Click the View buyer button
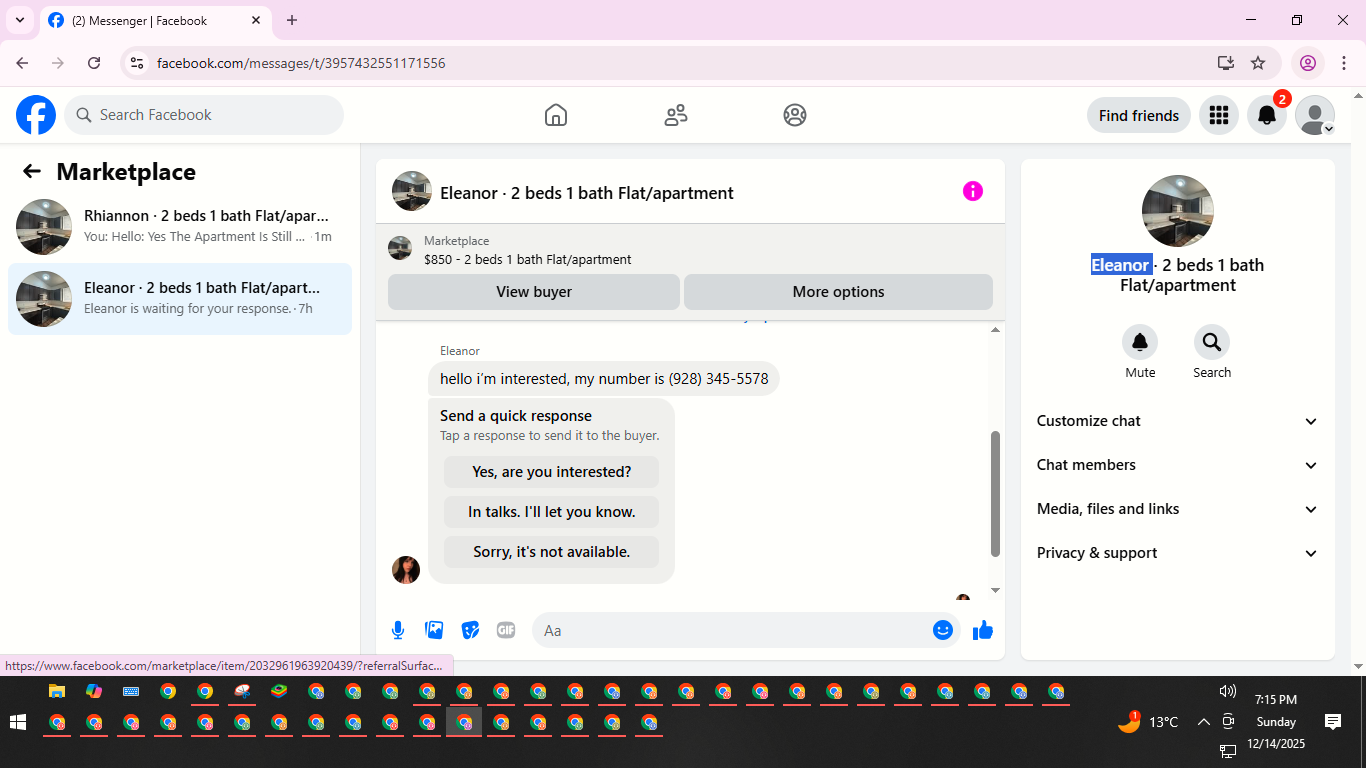Screen dimensions: 1366x768 534,292
